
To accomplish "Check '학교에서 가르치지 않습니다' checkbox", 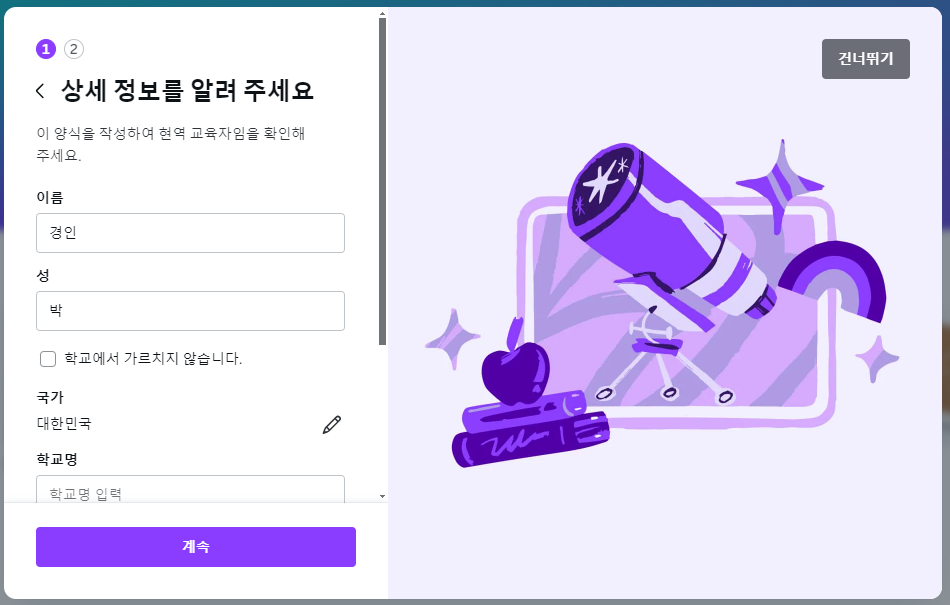I will pyautogui.click(x=48, y=359).
